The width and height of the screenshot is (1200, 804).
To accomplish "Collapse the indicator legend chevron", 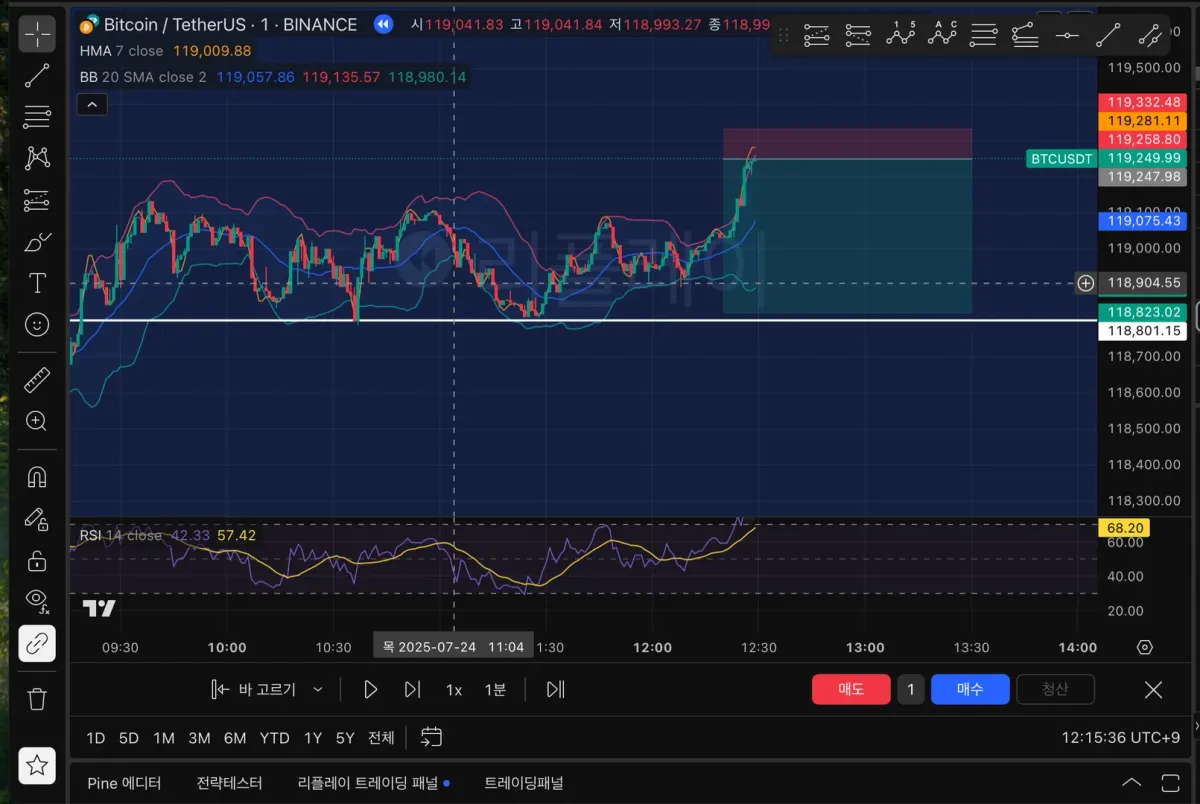I will pos(92,104).
